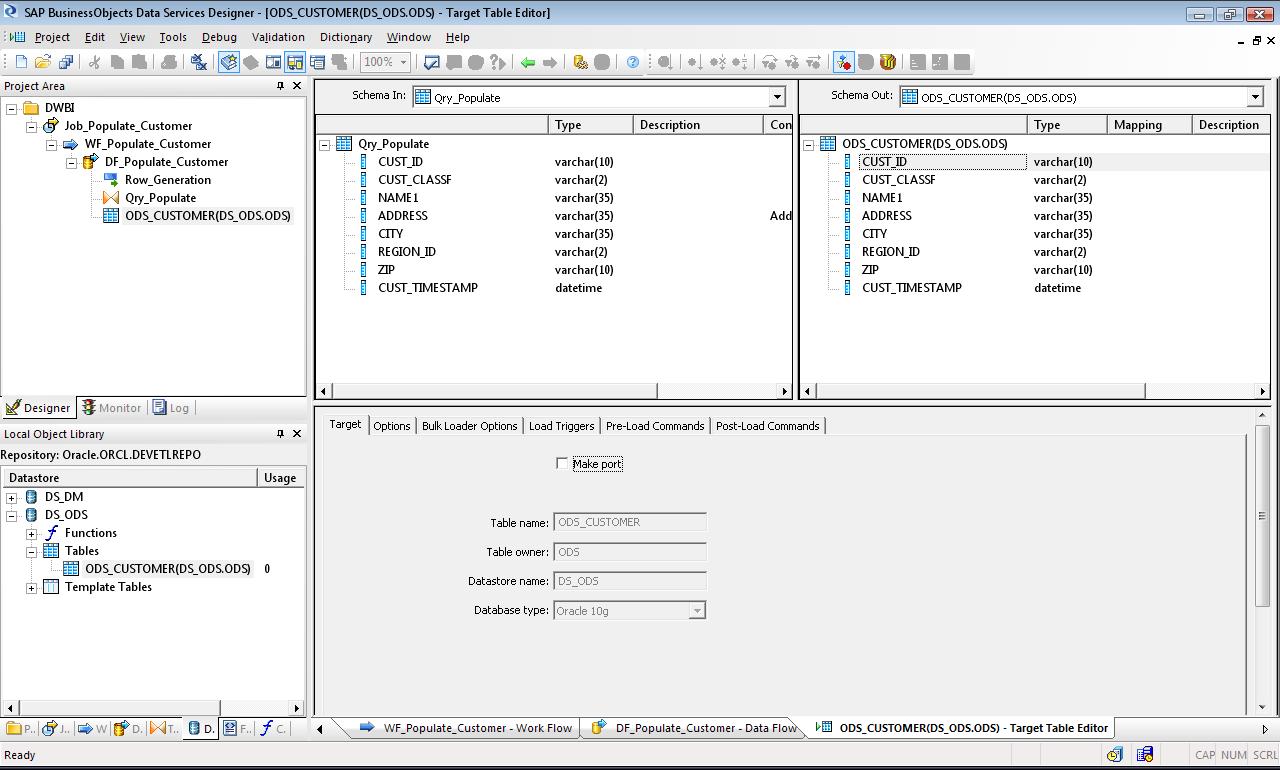The image size is (1280, 770).
Task: Open the Formats tab in object library
Action: (x=238, y=728)
